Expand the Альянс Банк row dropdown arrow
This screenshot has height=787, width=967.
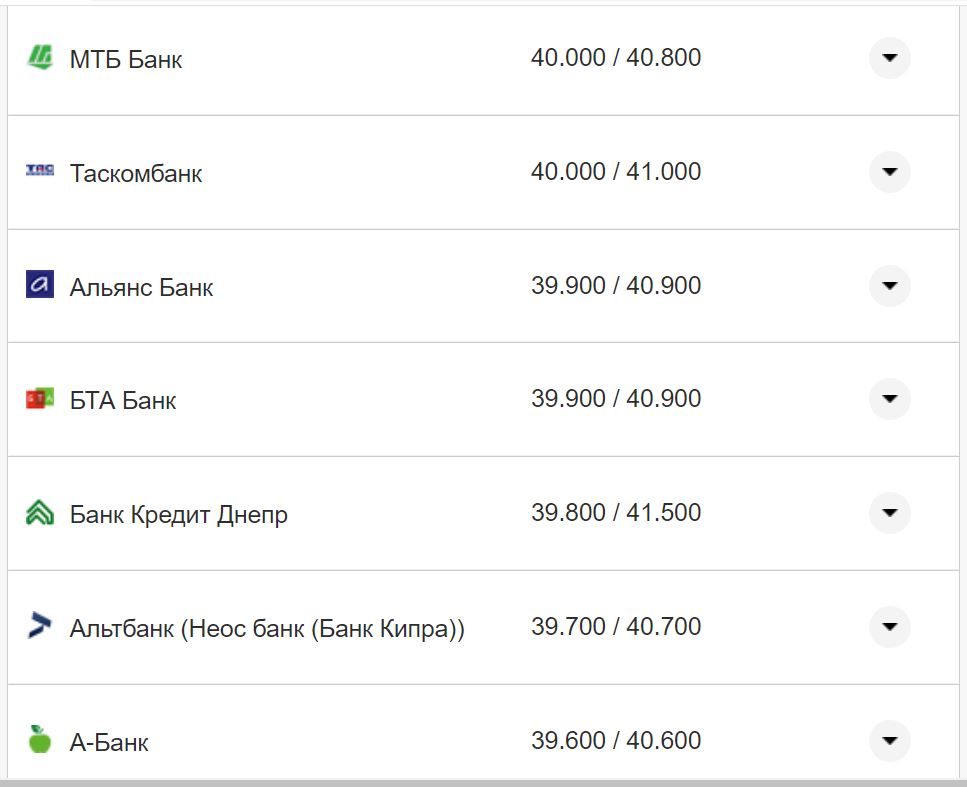889,286
